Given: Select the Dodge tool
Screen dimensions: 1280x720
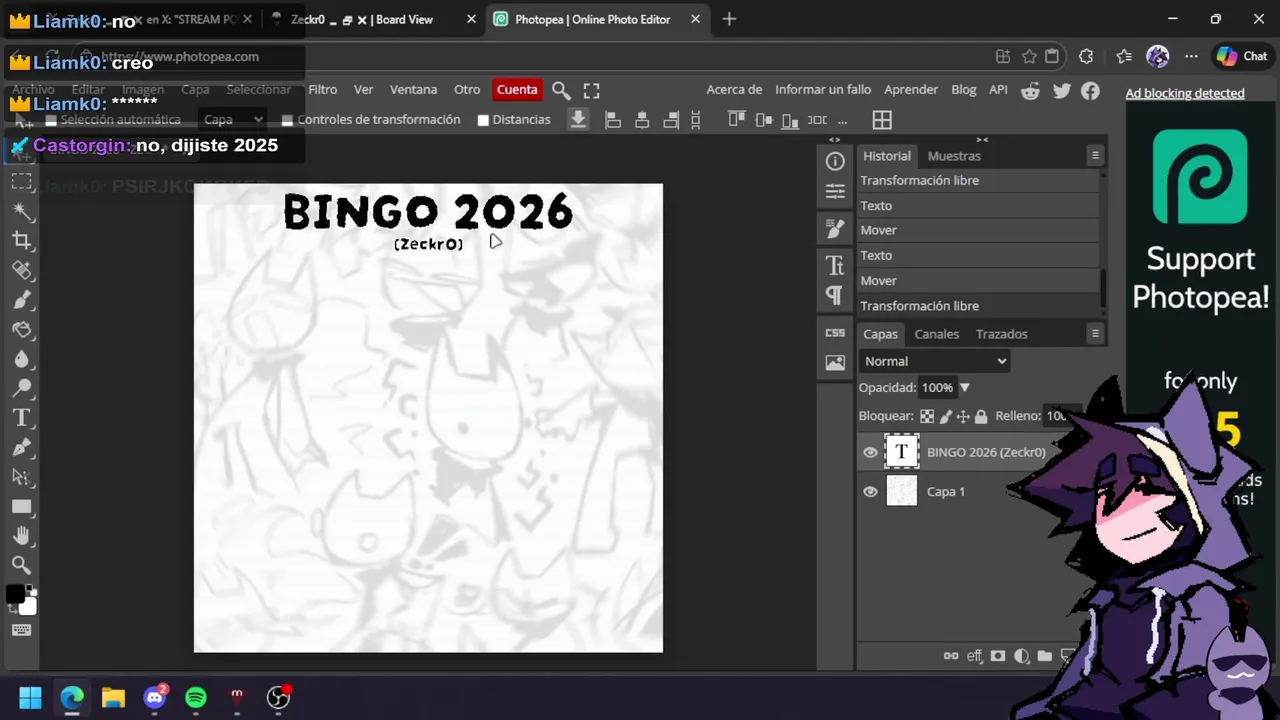Looking at the screenshot, I should [x=21, y=388].
